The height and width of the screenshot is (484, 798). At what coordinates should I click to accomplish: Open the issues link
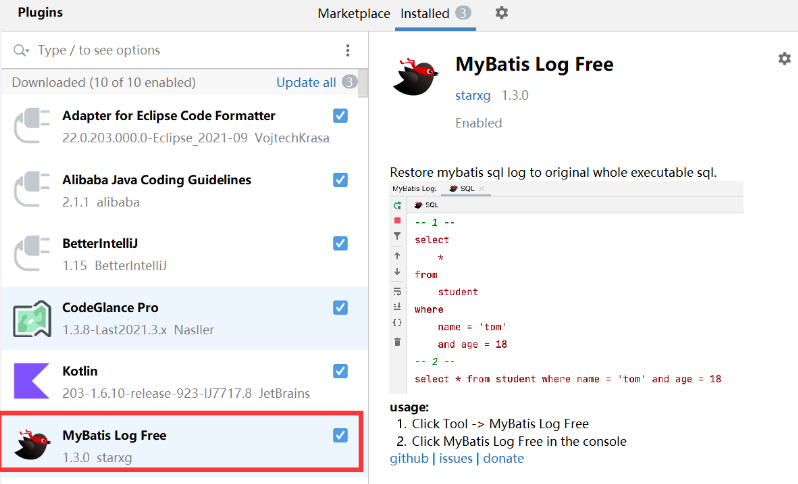point(455,459)
